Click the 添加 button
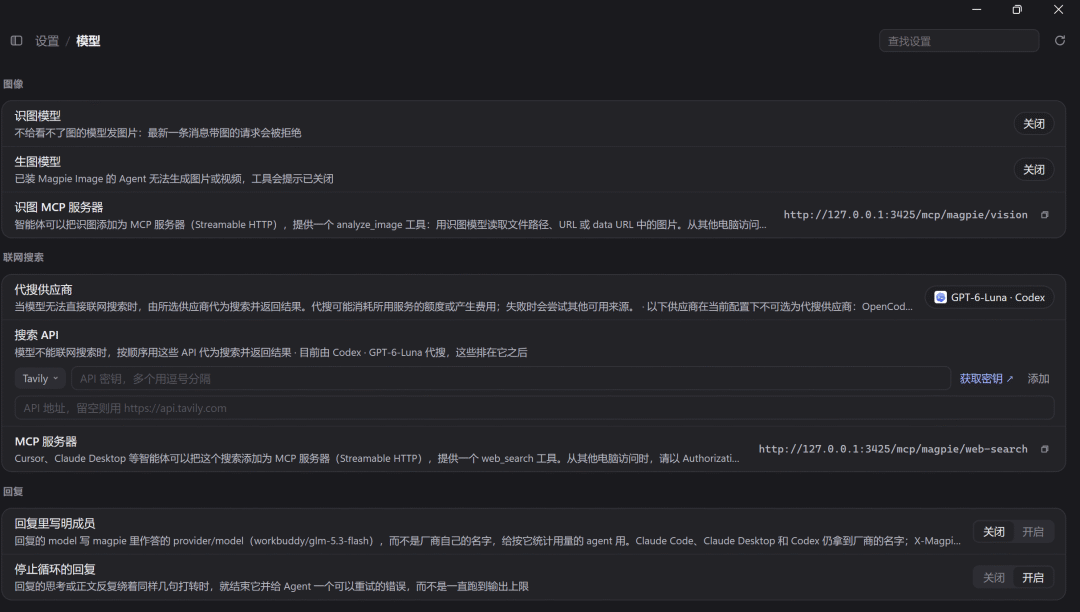The width and height of the screenshot is (1080, 612). [1038, 379]
